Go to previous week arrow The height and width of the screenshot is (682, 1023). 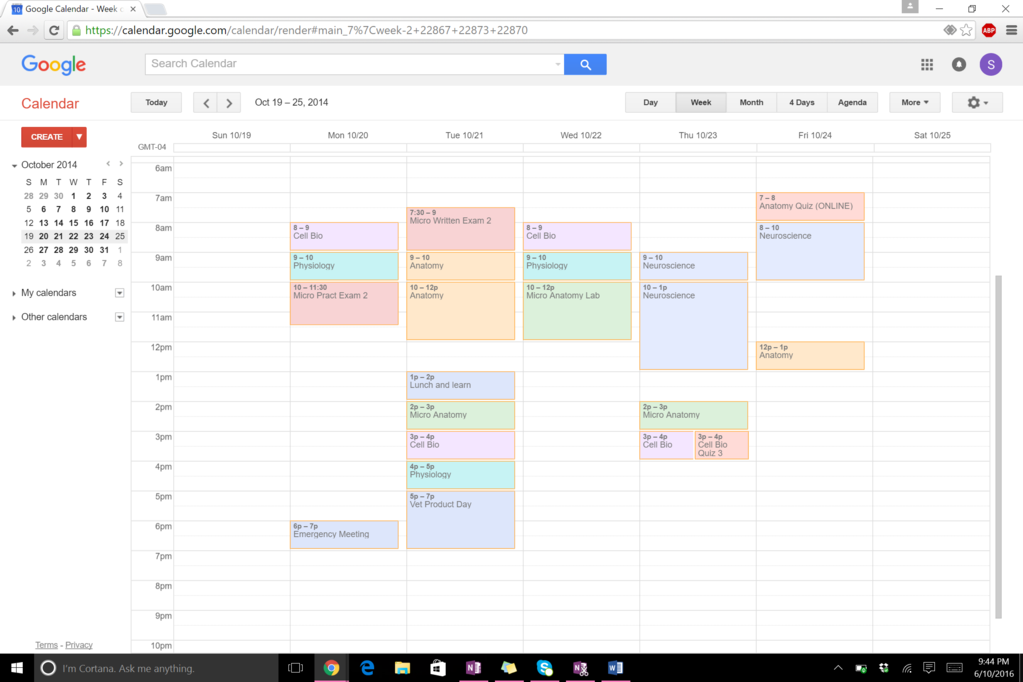(206, 102)
